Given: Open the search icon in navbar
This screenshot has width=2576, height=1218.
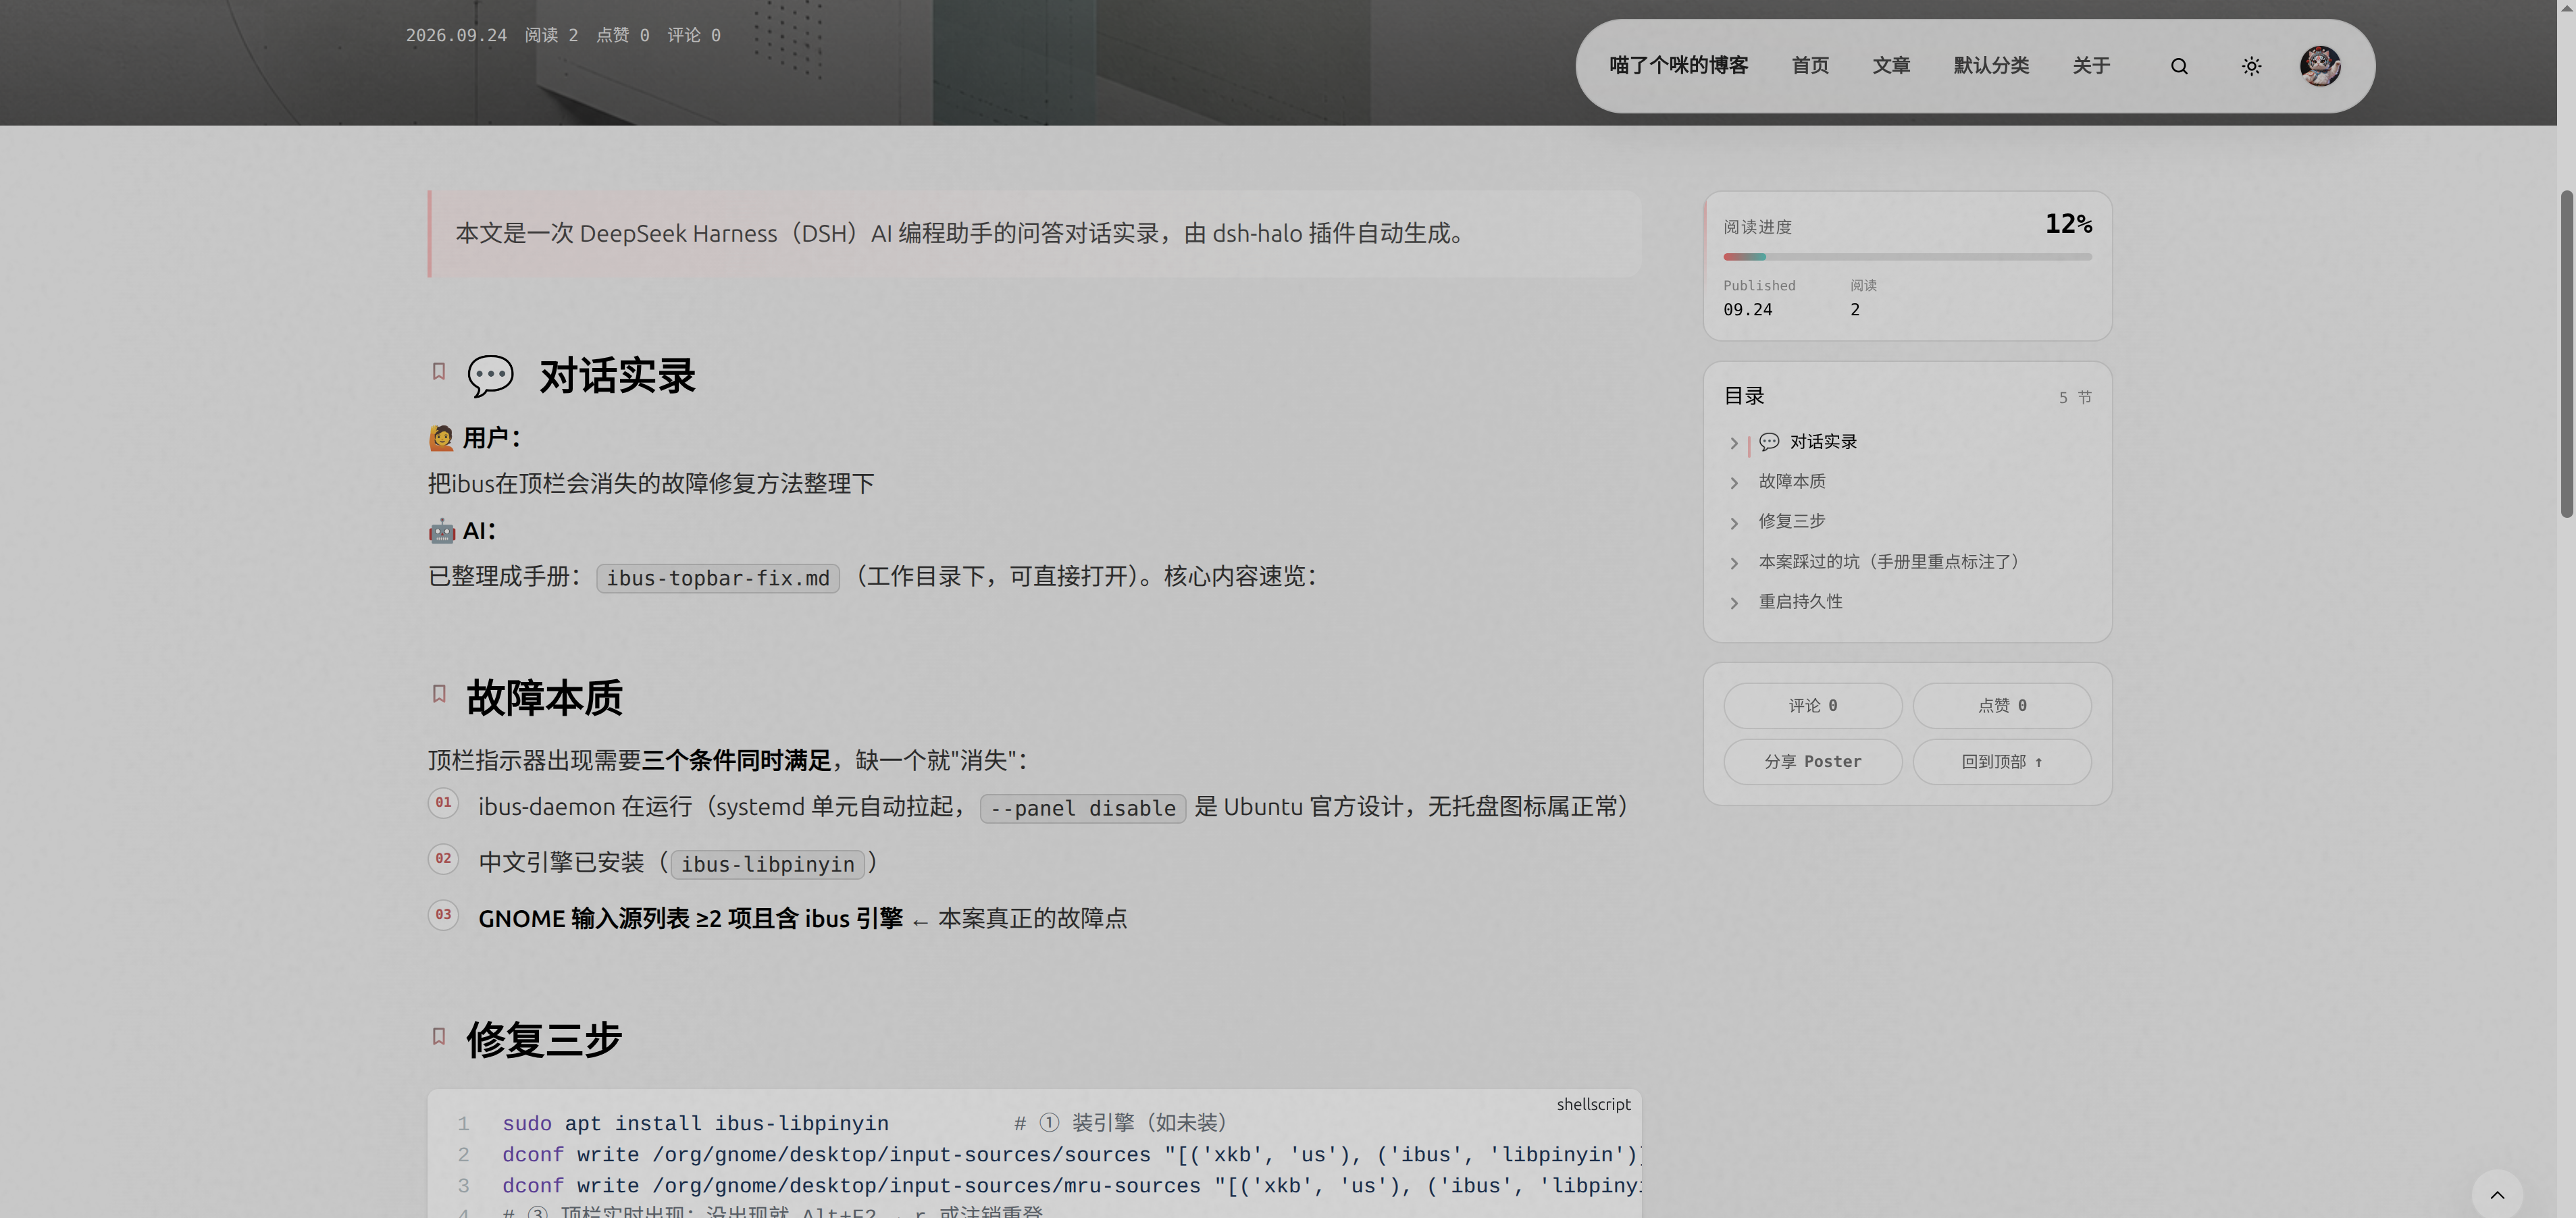Looking at the screenshot, I should click(x=2179, y=66).
